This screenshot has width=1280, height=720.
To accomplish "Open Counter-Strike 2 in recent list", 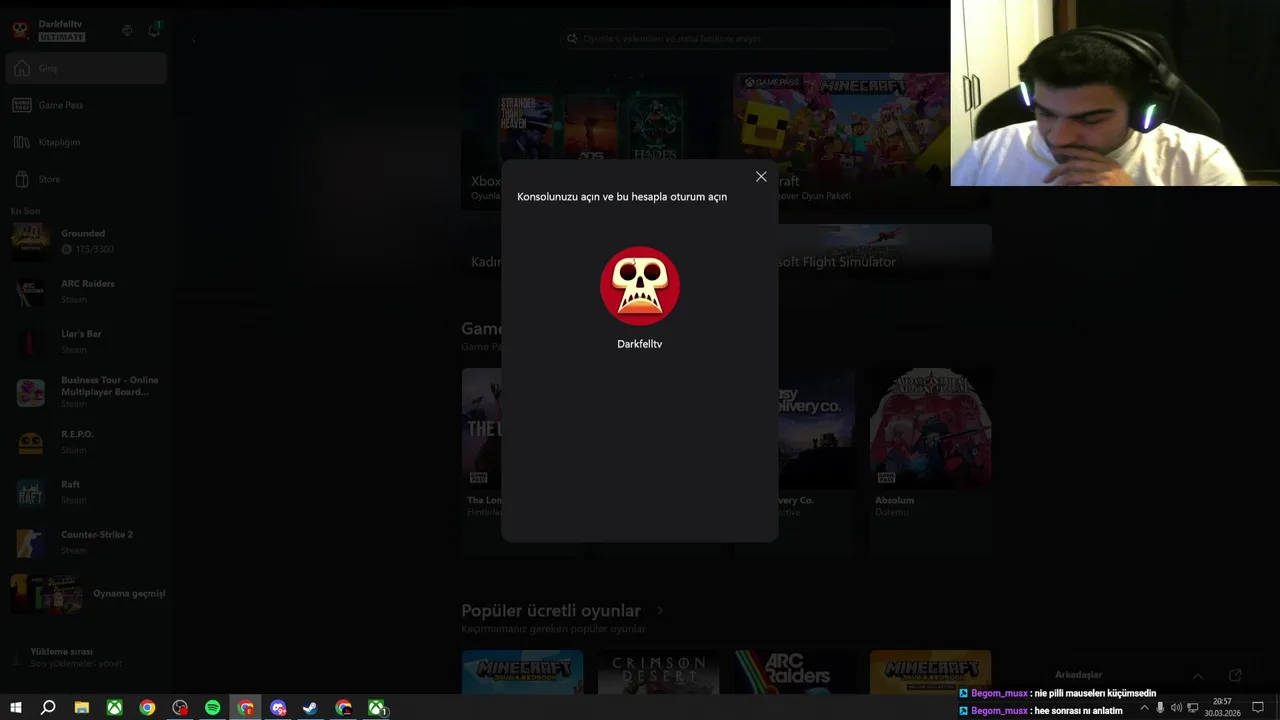I will point(86,542).
